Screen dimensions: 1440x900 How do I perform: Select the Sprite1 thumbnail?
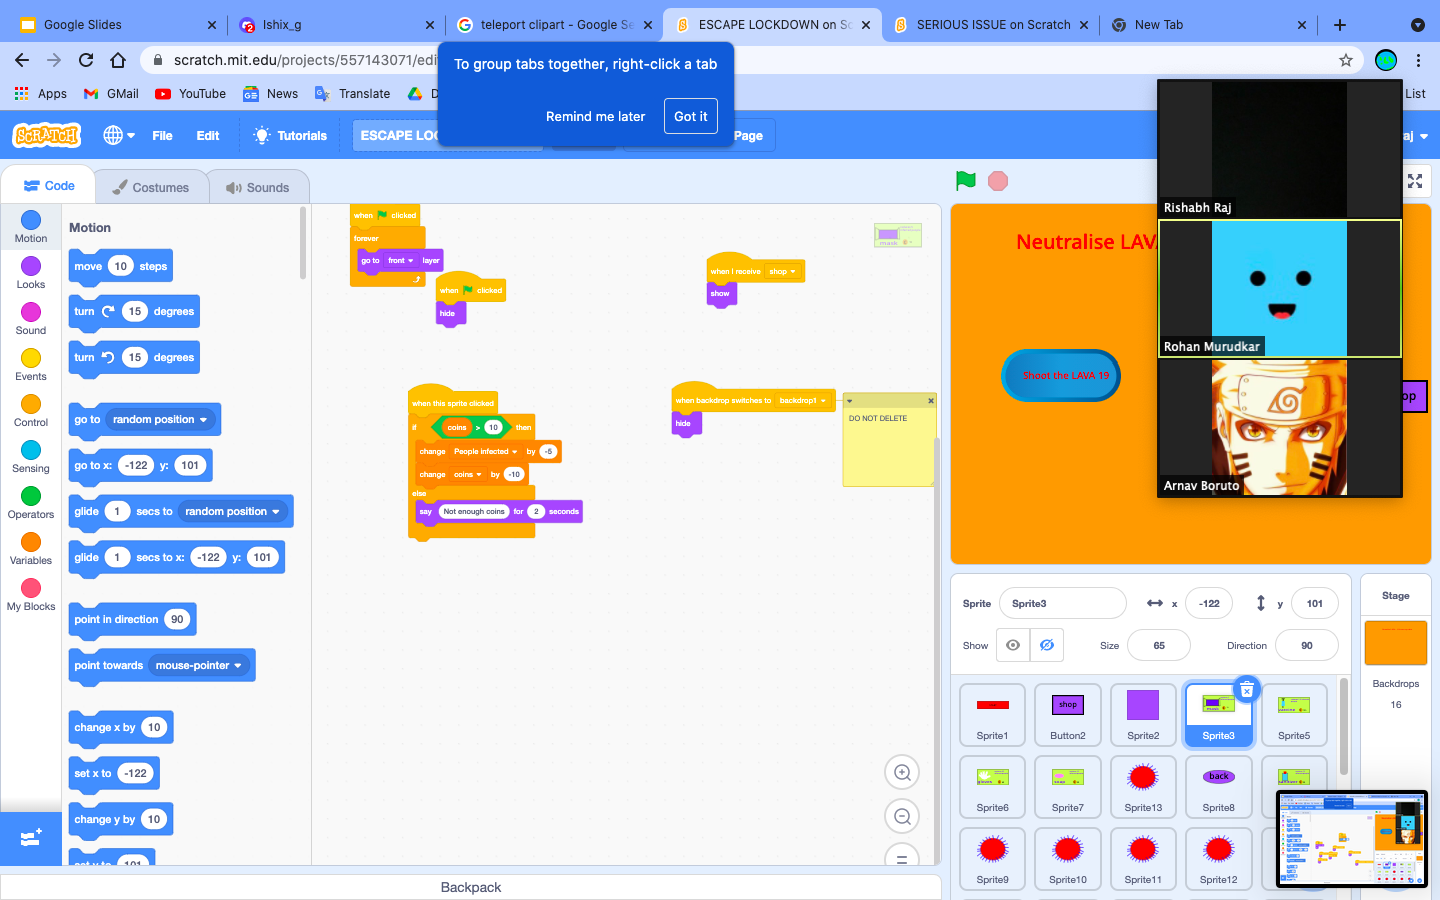click(992, 714)
